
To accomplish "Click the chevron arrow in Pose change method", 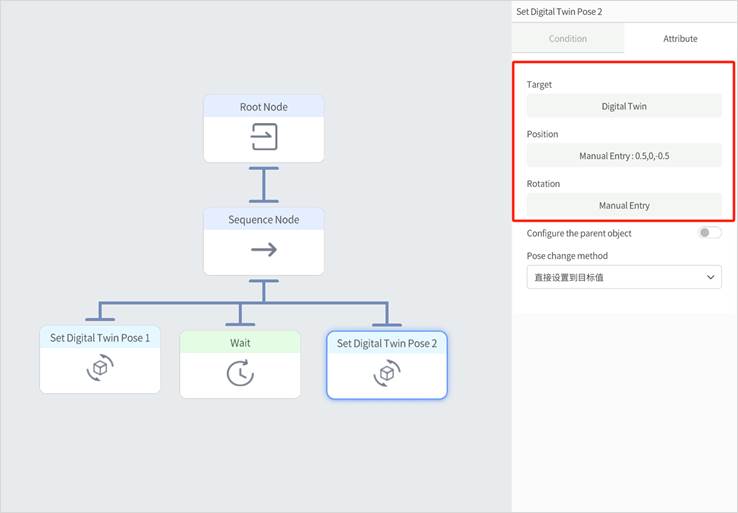I will tap(710, 277).
